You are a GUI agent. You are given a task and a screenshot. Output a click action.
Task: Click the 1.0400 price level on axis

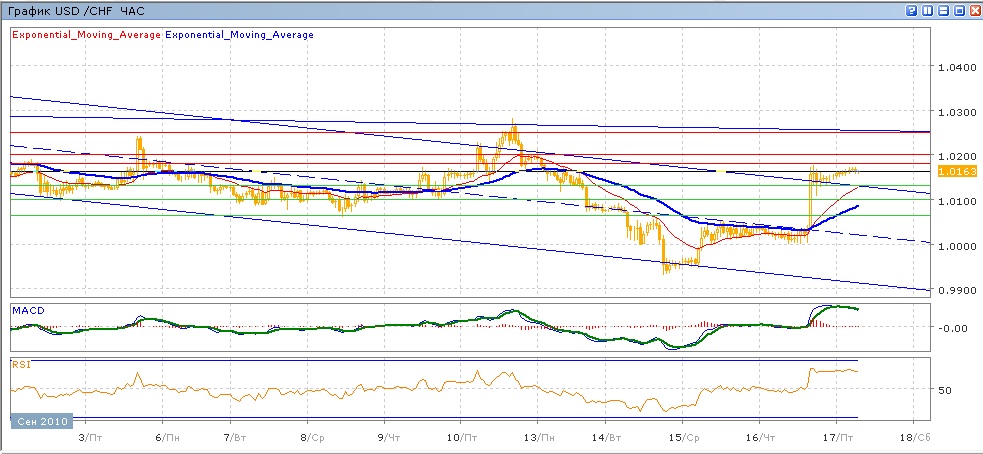(955, 68)
